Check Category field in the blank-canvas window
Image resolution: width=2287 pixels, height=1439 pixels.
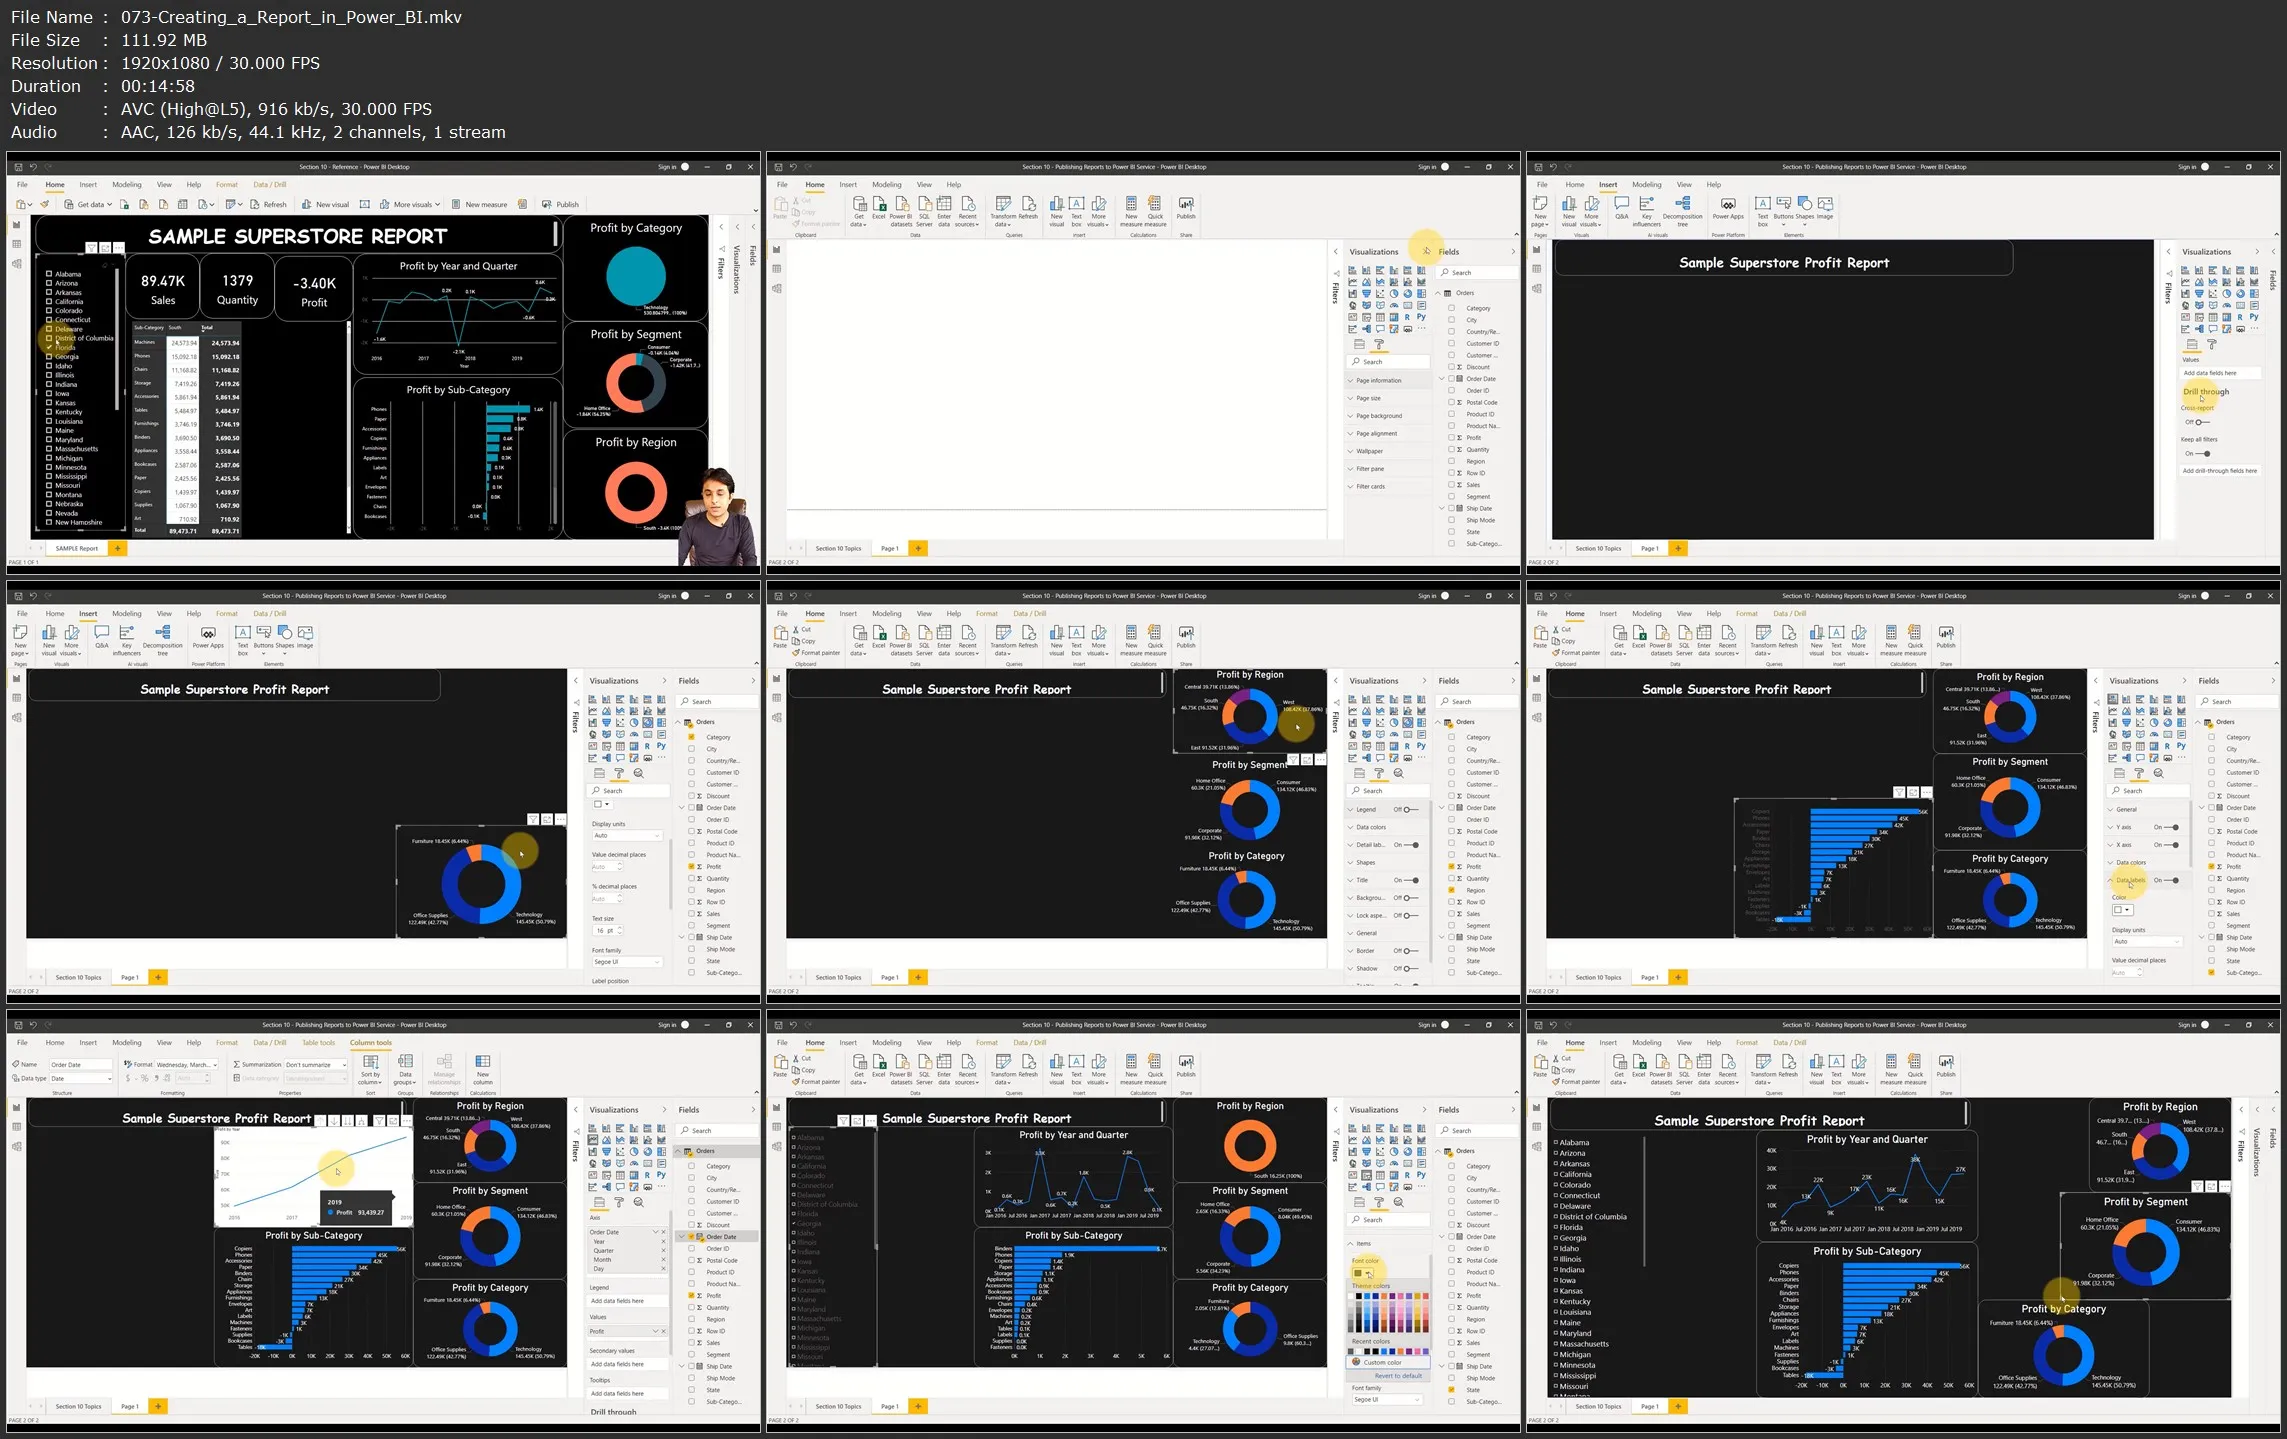click(x=1452, y=308)
